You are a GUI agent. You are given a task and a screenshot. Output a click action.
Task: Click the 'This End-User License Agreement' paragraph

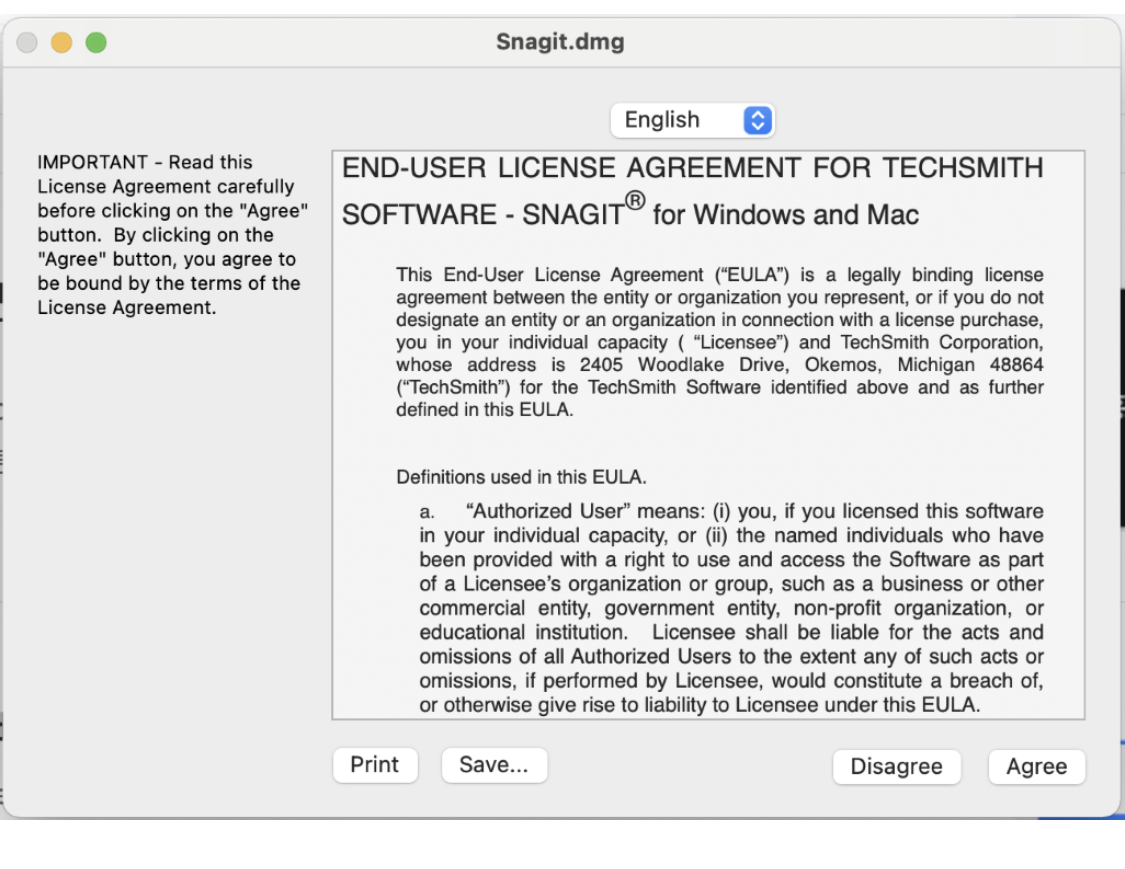tap(720, 342)
